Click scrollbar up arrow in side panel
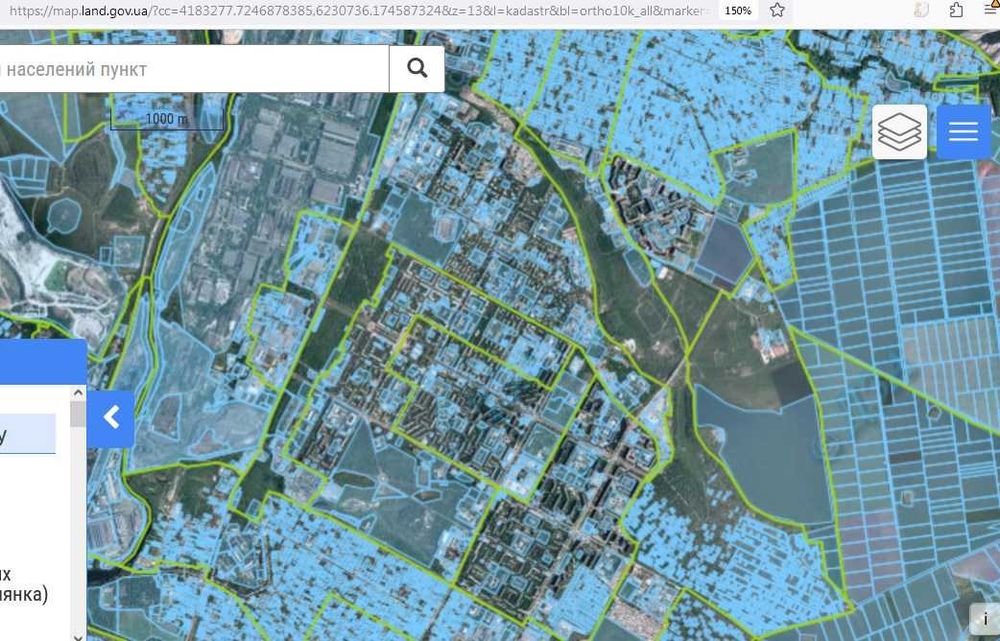The image size is (1000, 641). [78, 393]
